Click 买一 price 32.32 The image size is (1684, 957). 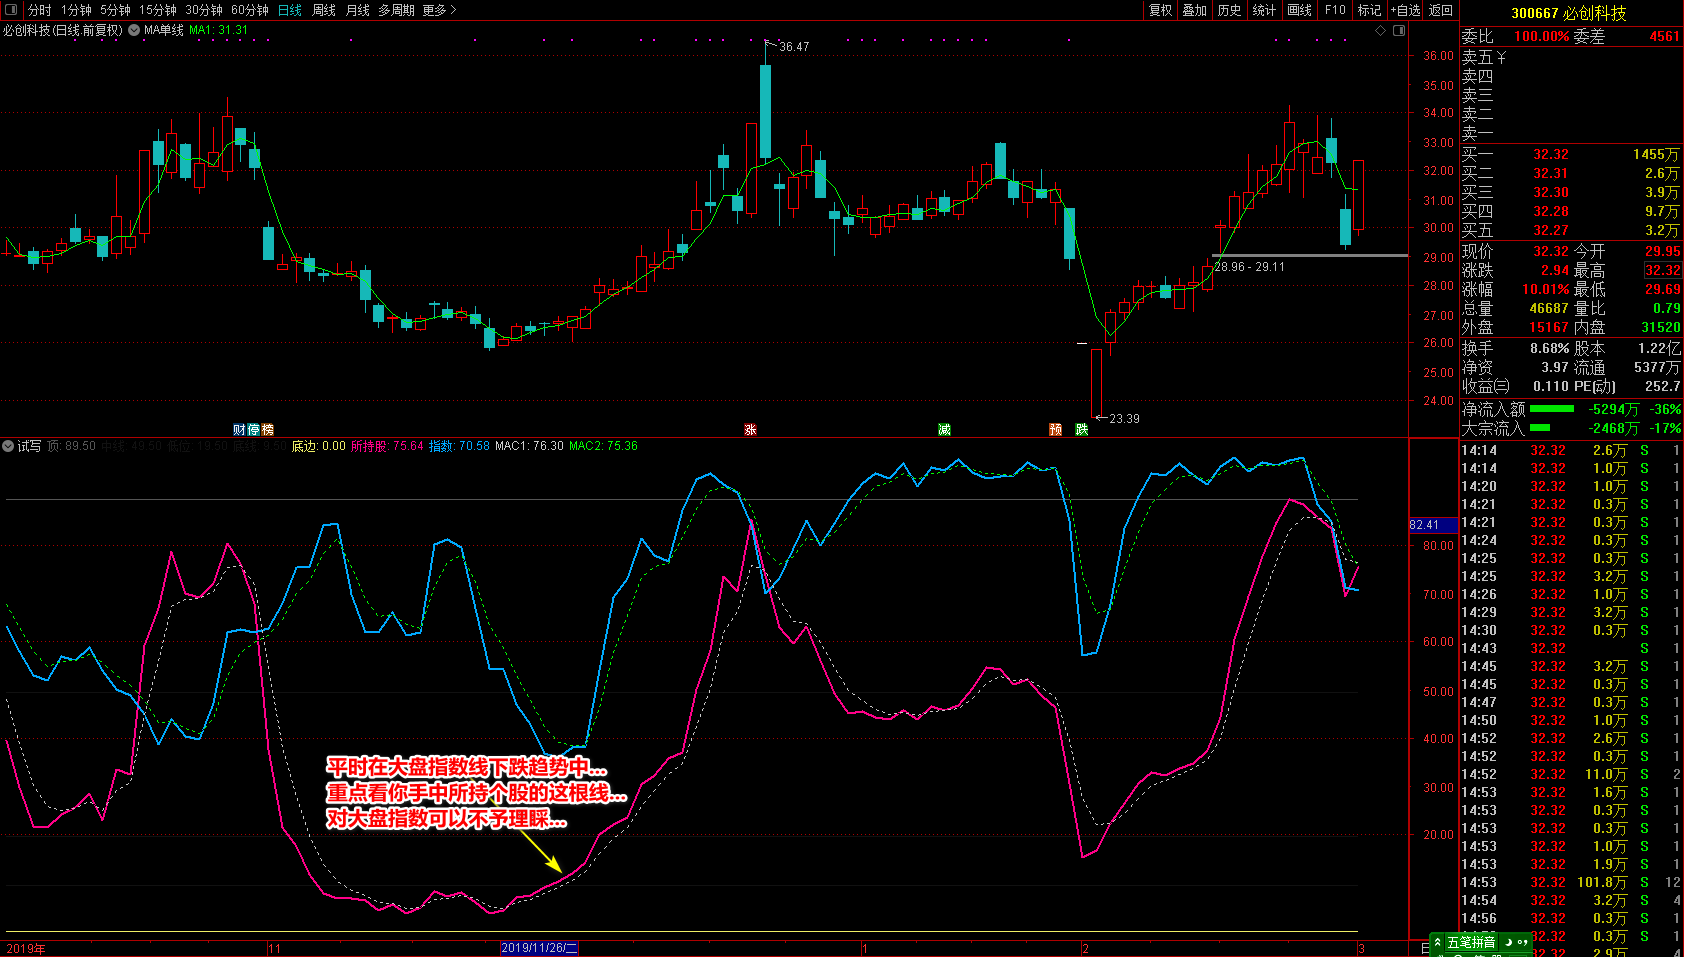click(x=1551, y=154)
